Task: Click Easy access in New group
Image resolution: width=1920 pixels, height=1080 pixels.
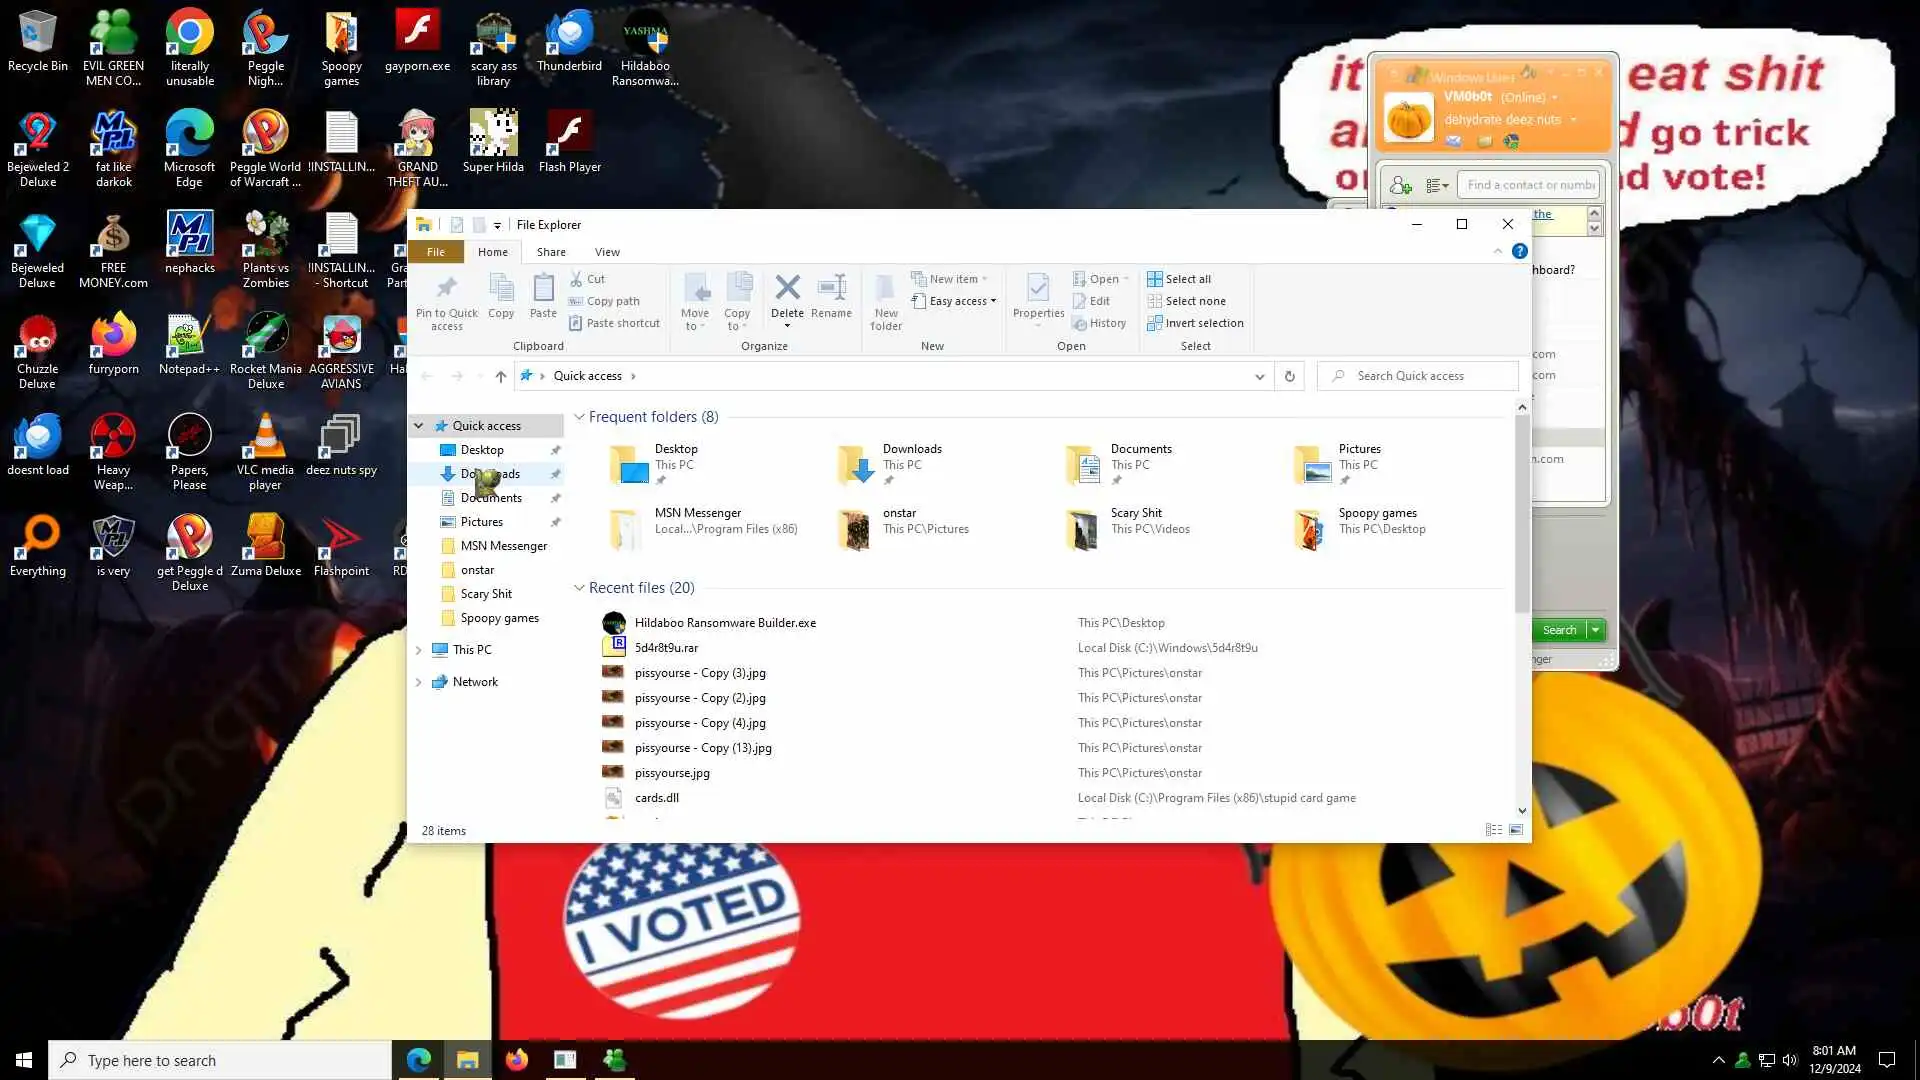Action: [x=957, y=301]
